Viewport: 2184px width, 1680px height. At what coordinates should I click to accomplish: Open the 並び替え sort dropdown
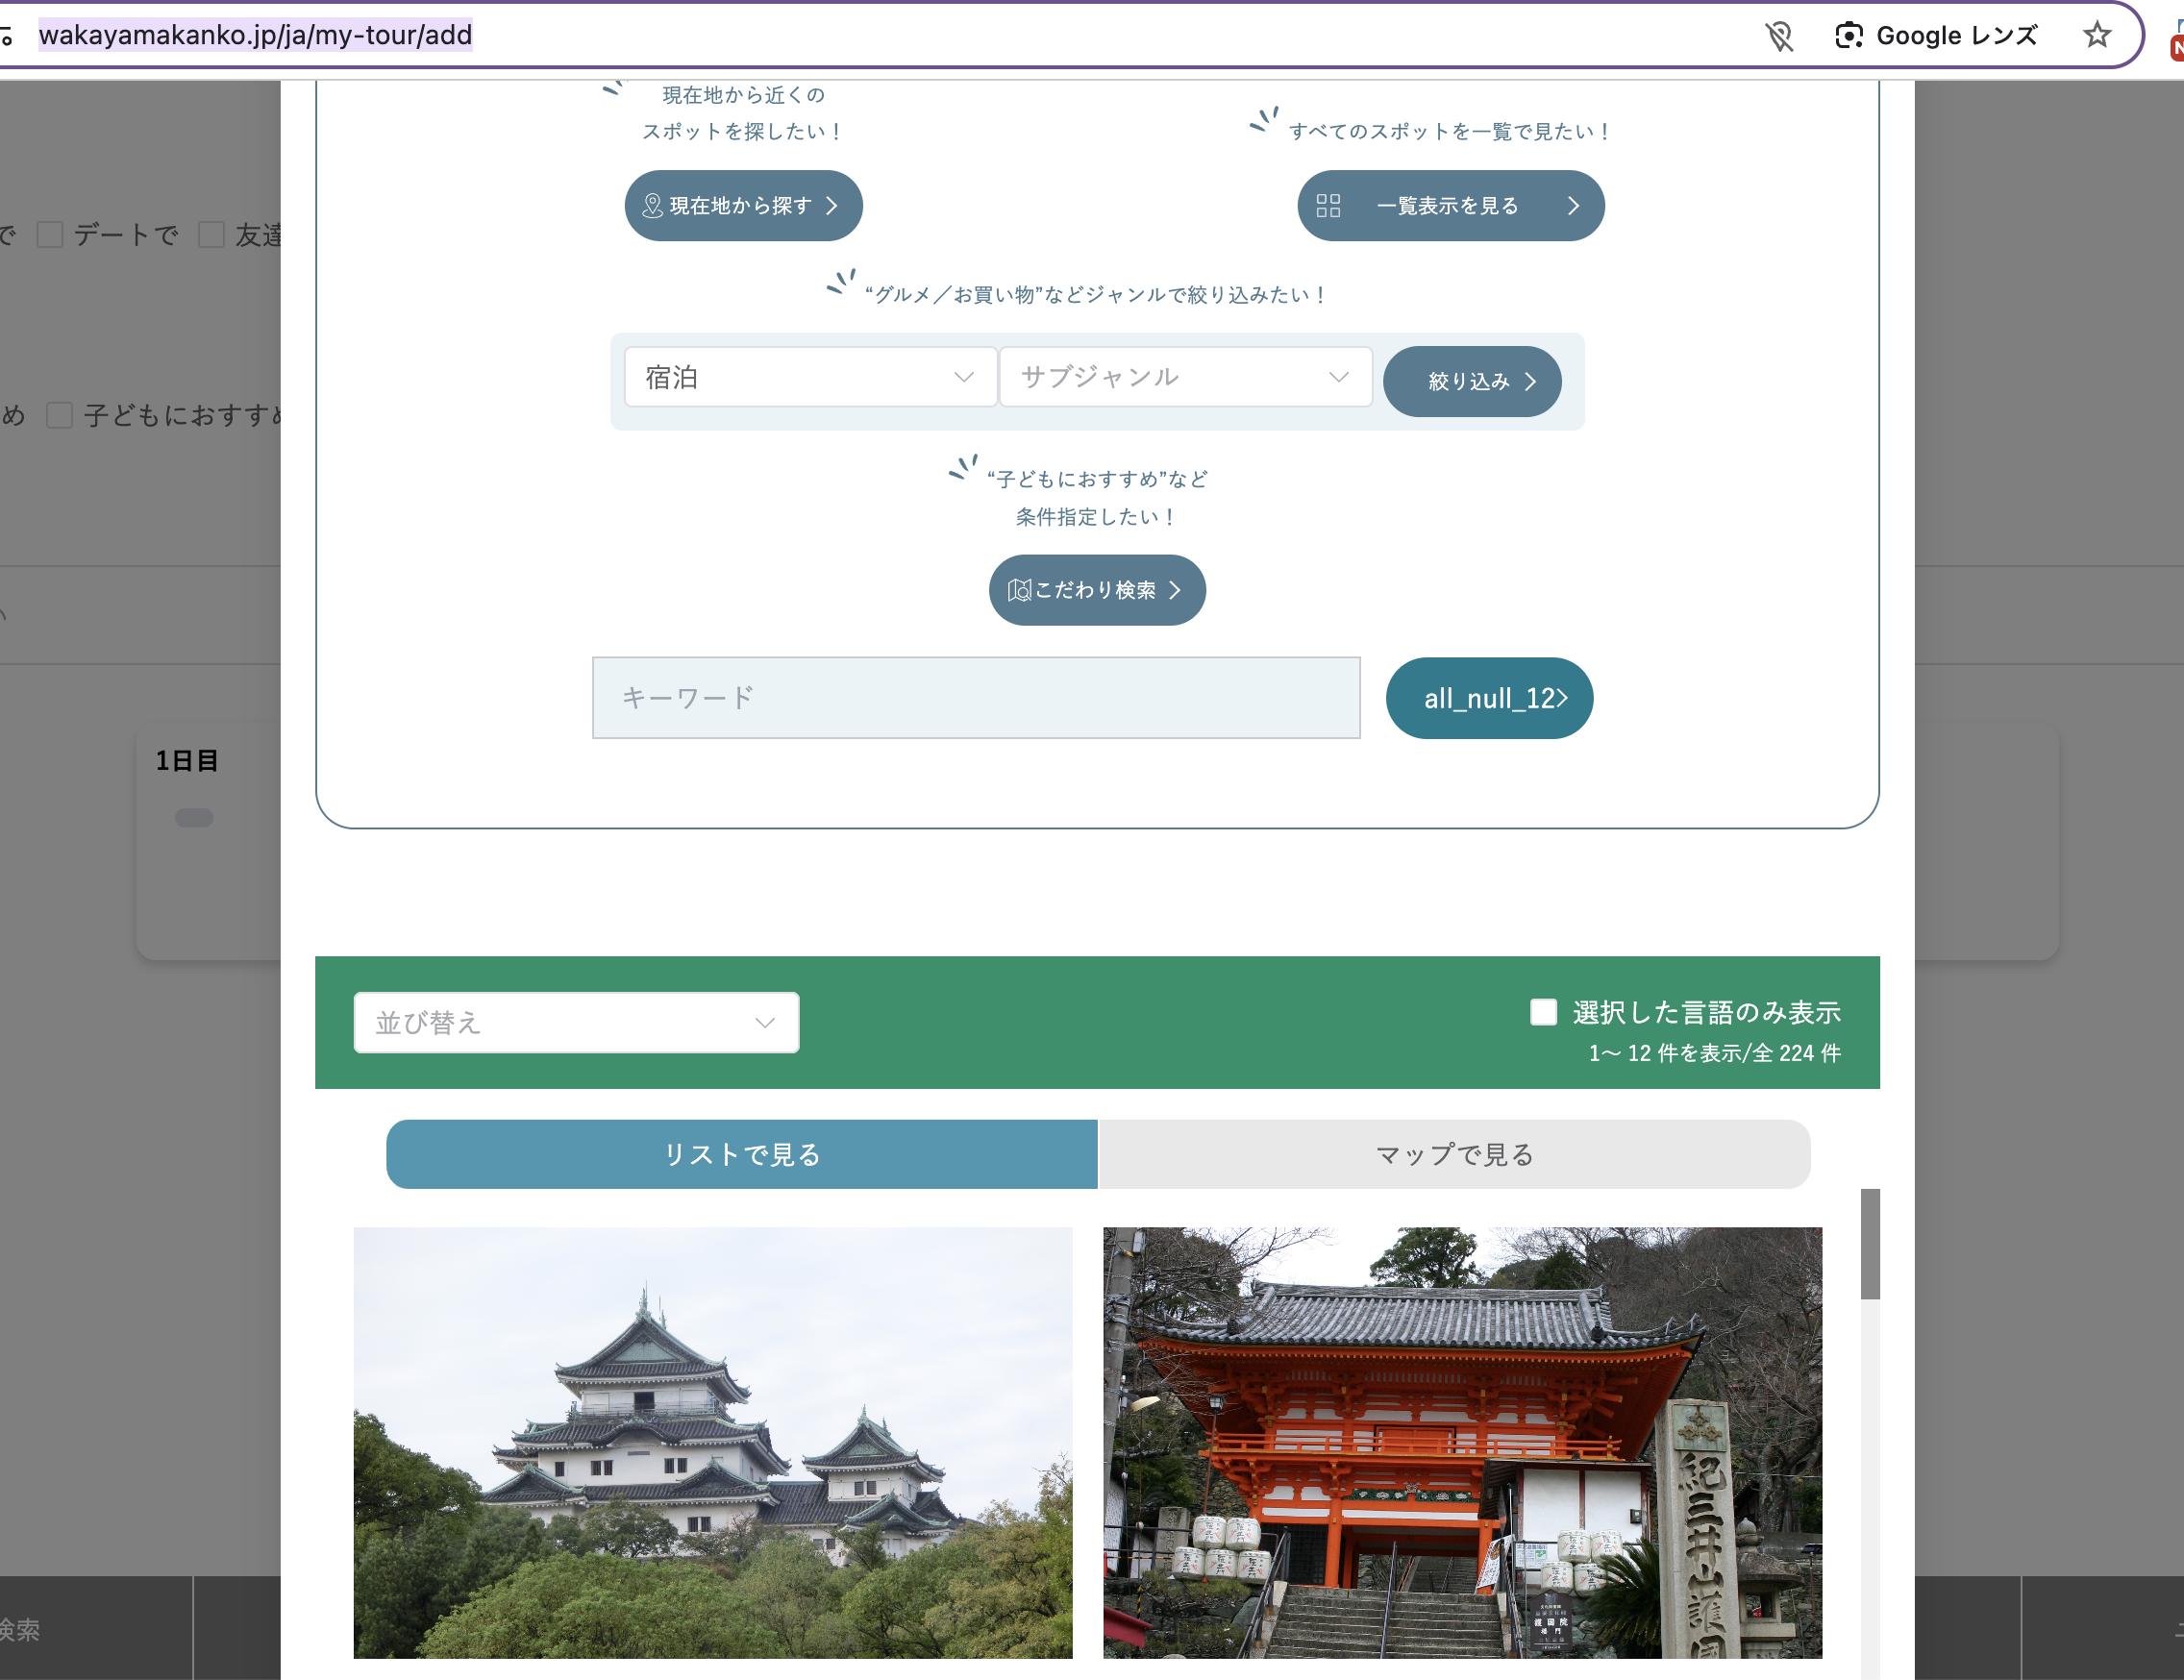coord(576,1022)
